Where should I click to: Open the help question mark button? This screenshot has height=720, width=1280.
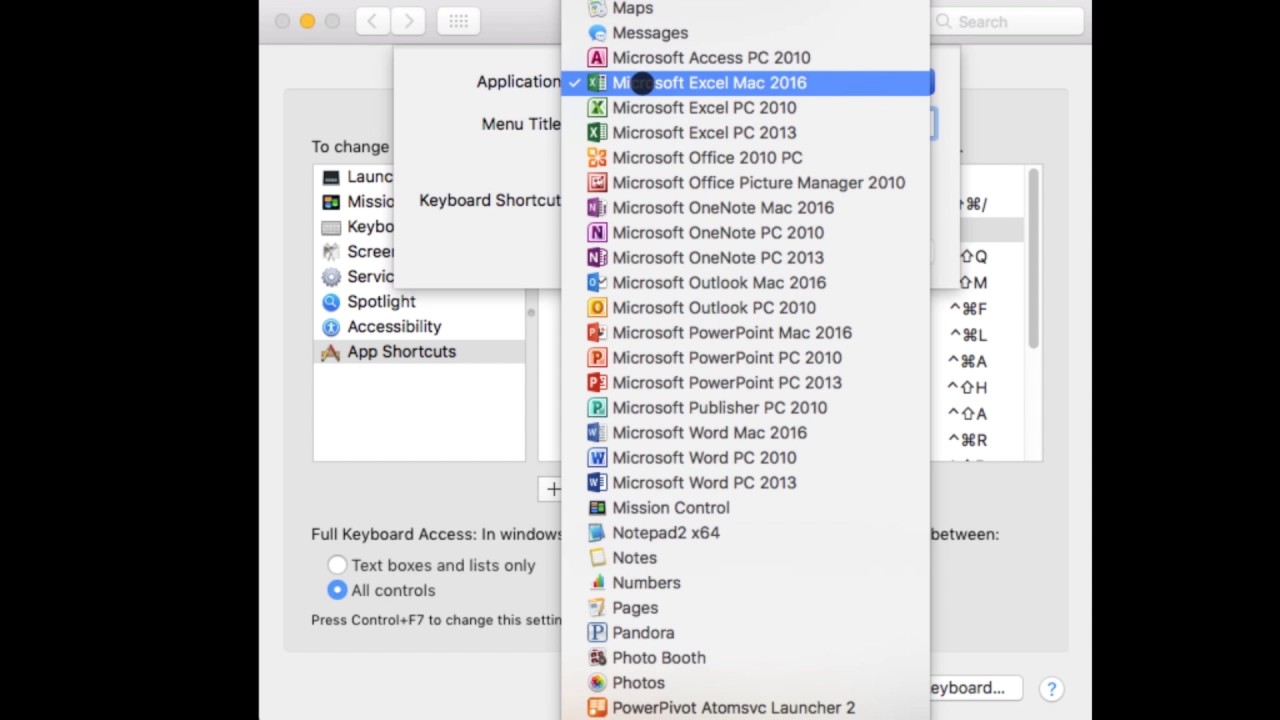(1051, 688)
